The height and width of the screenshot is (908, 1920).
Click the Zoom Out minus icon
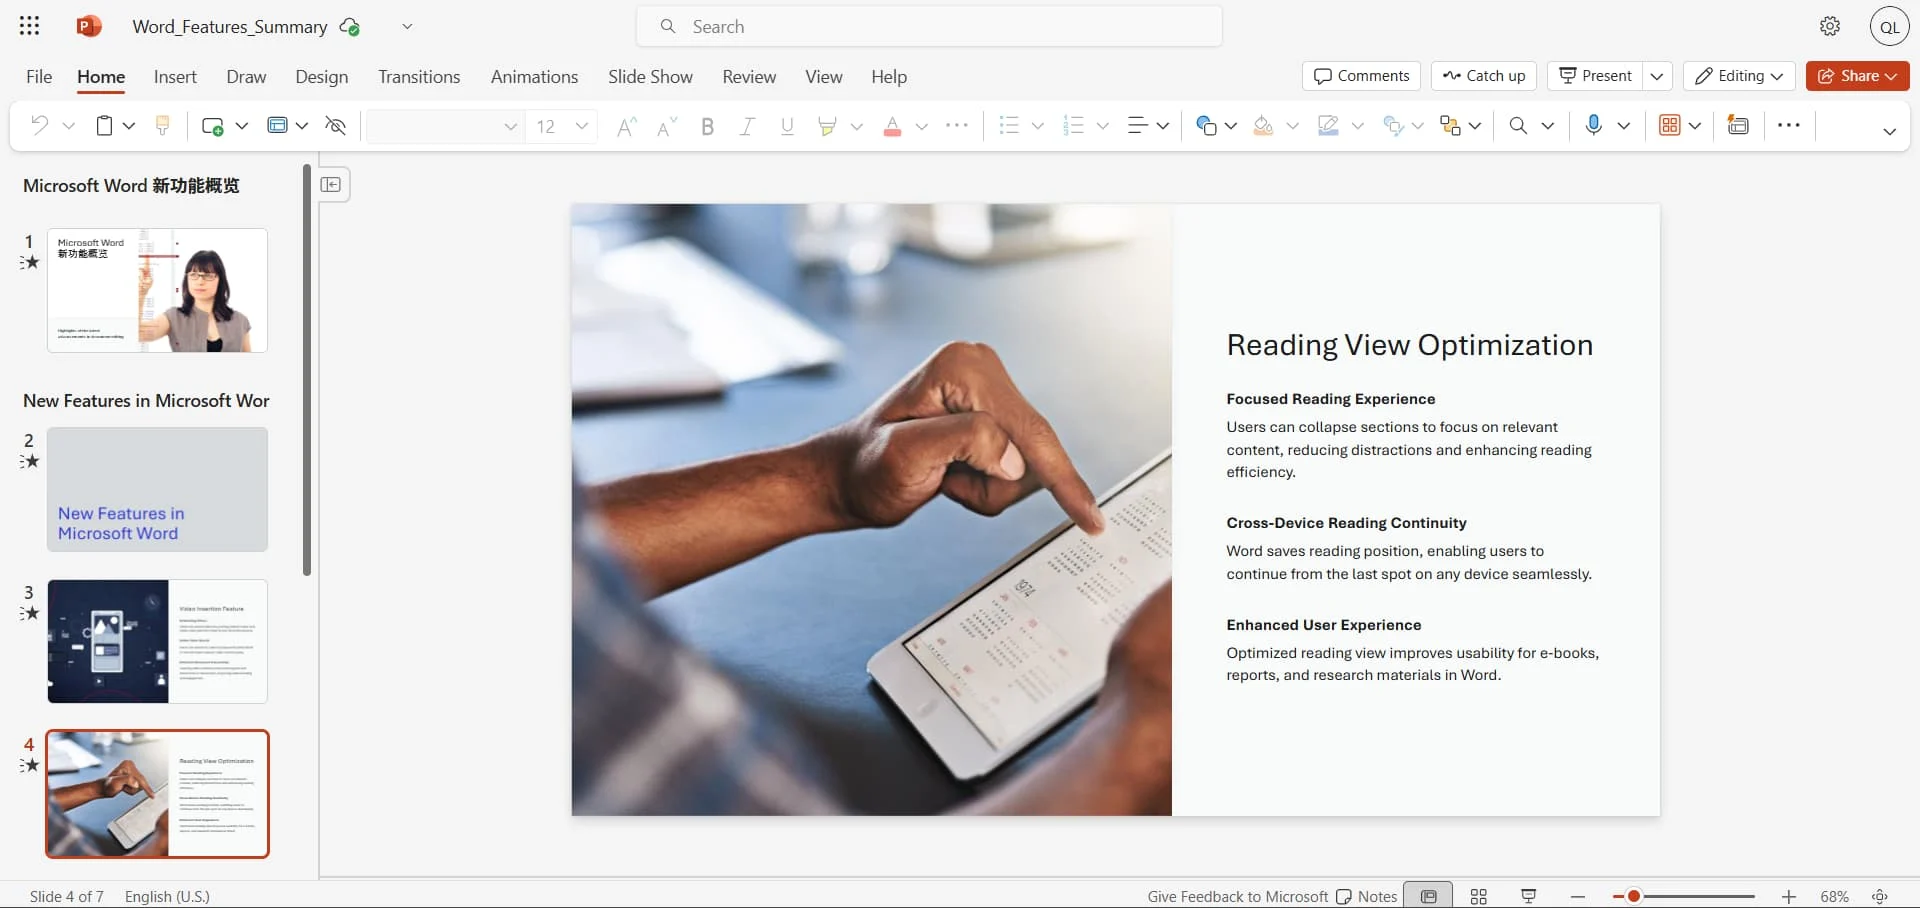point(1578,896)
